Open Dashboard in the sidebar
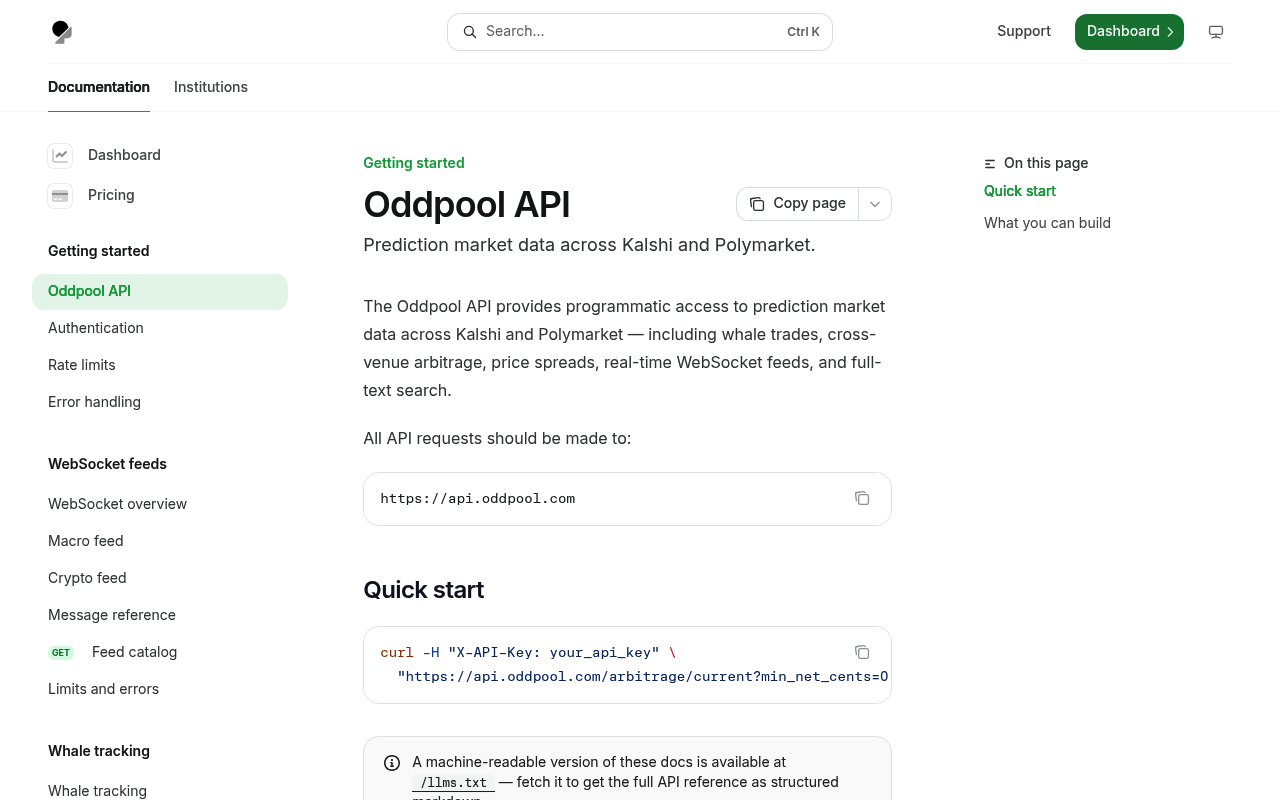Image resolution: width=1280 pixels, height=800 pixels. [x=124, y=155]
